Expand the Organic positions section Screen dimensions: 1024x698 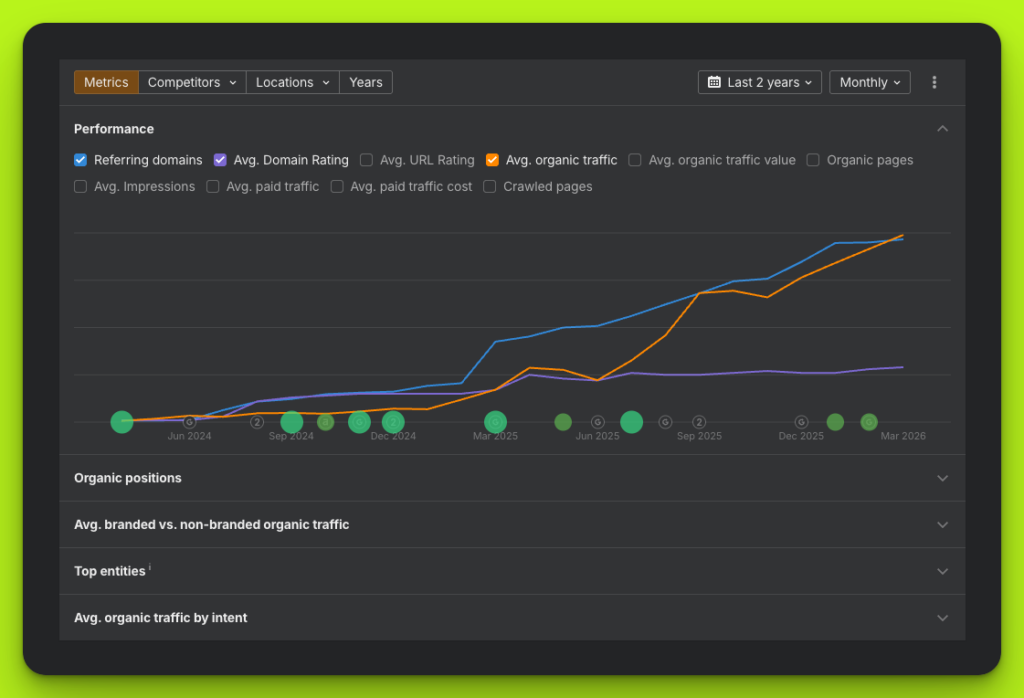tap(942, 478)
